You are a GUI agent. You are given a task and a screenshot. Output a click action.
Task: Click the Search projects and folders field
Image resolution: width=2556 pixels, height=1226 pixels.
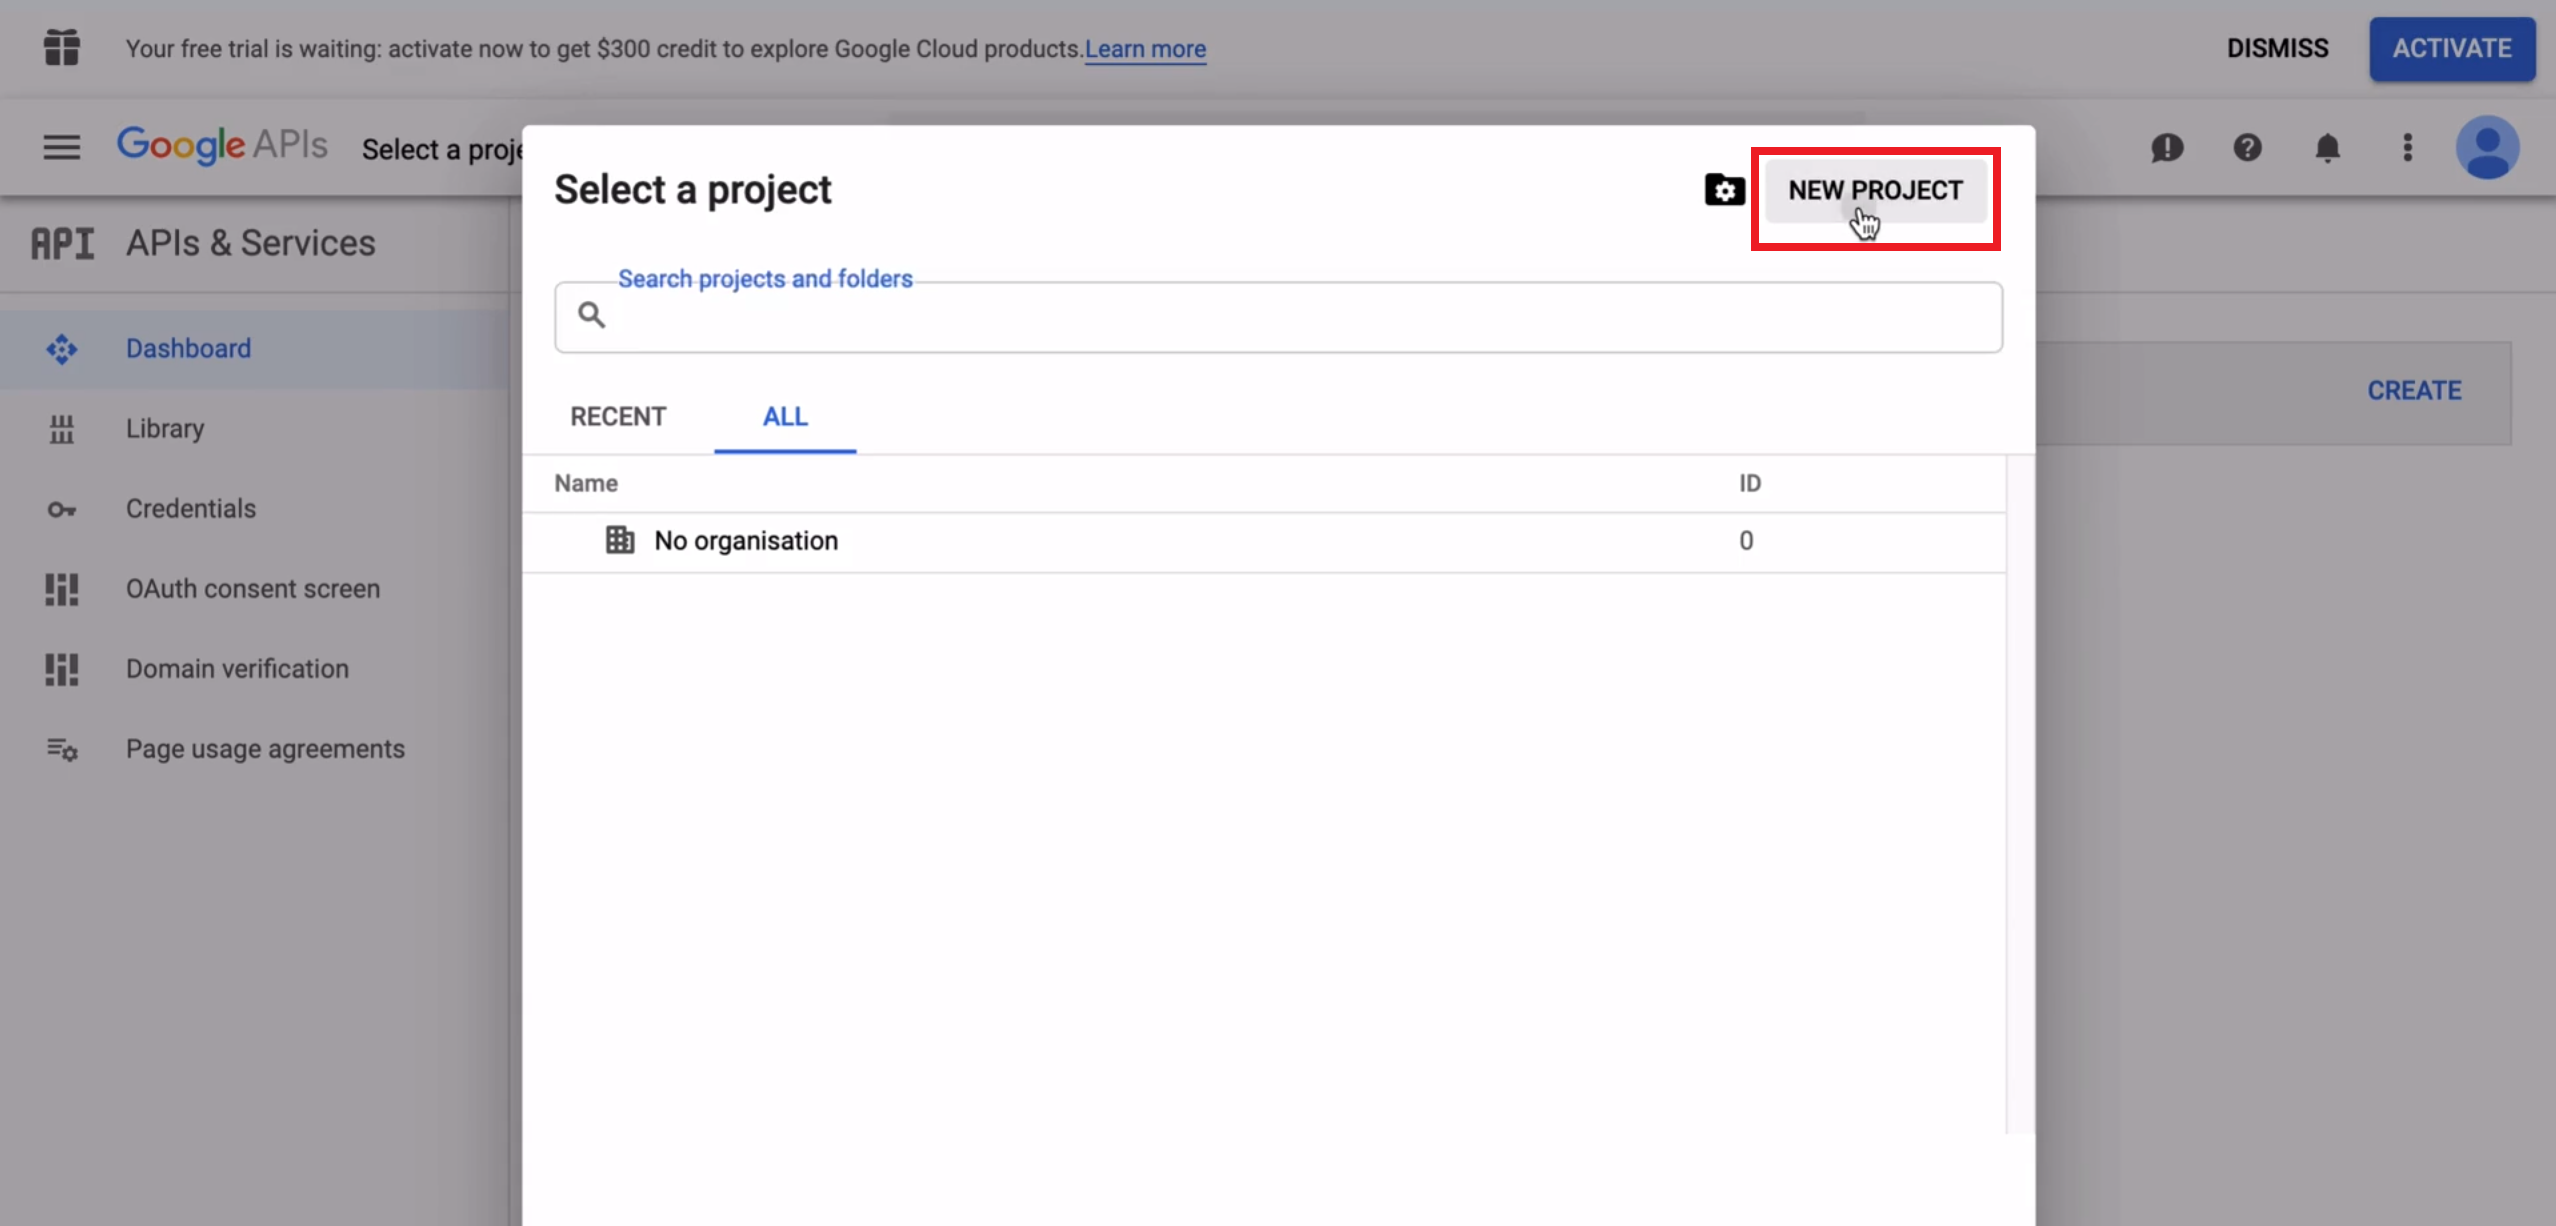point(1280,316)
